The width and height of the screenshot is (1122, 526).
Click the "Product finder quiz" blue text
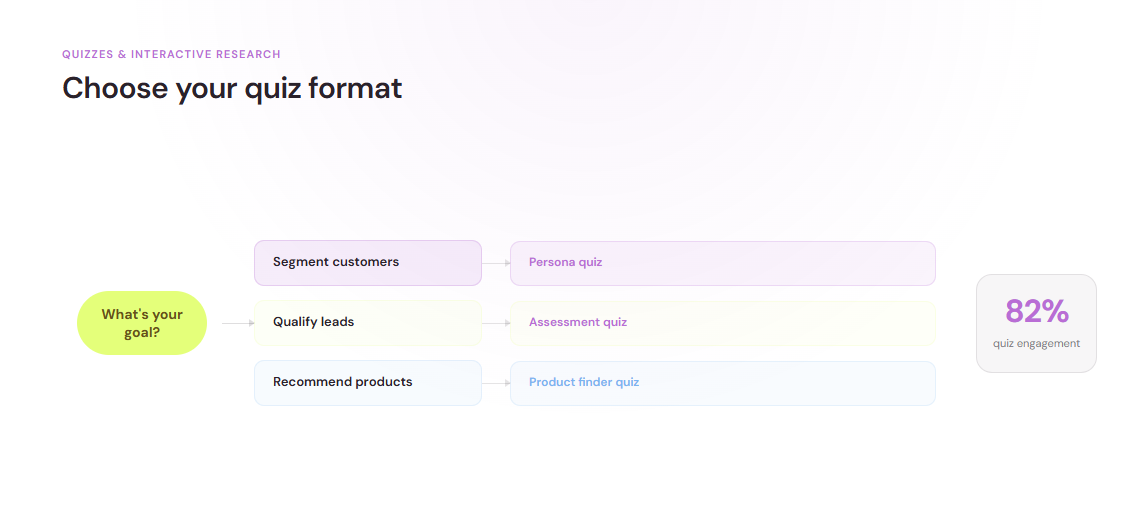(x=584, y=382)
